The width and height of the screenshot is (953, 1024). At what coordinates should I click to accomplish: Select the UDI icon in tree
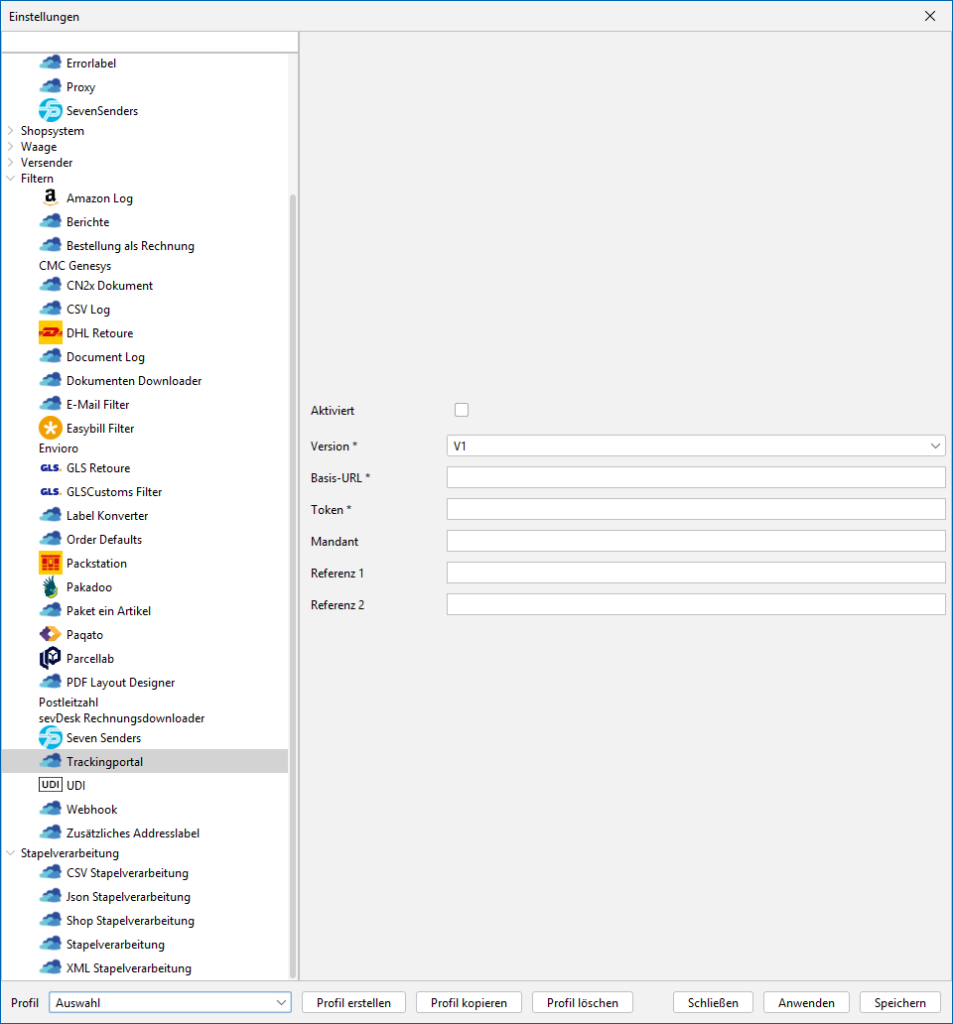50,786
